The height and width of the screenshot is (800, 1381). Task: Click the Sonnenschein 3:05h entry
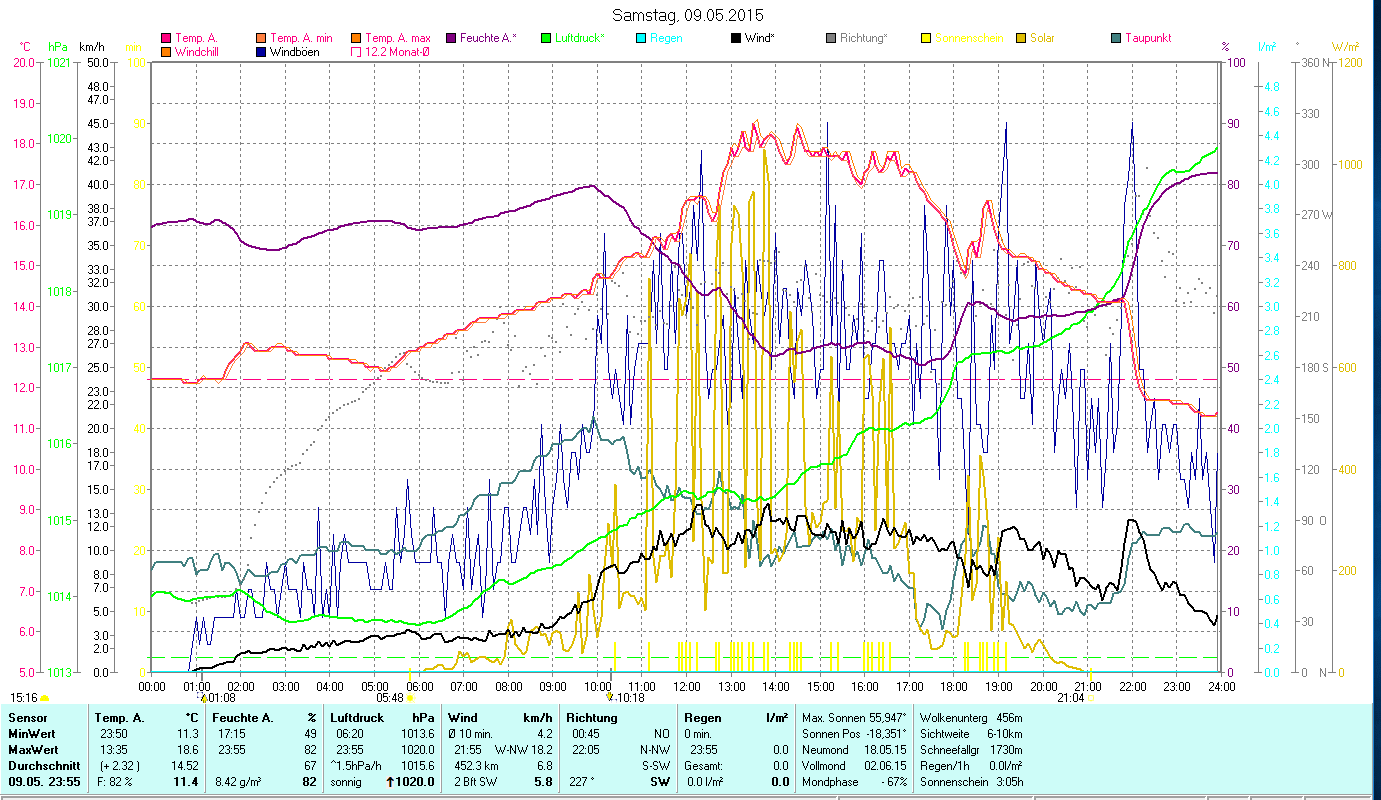(970, 781)
